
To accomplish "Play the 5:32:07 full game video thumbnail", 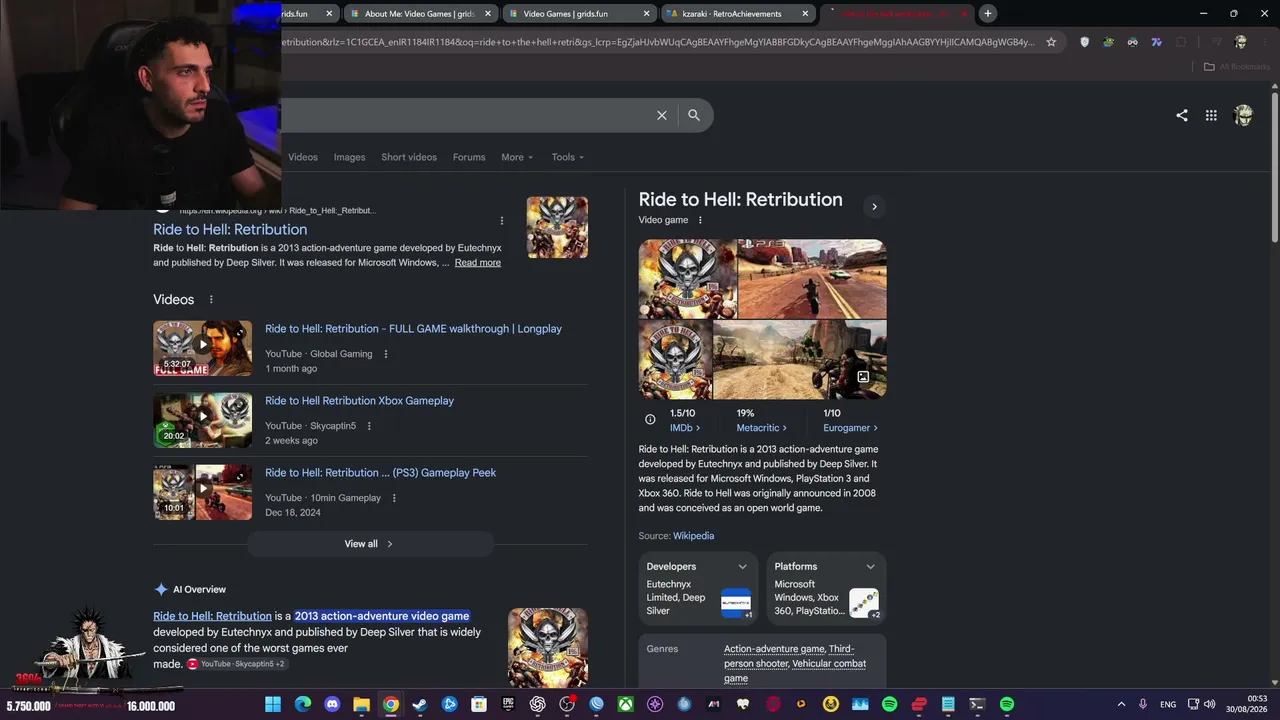I will pyautogui.click(x=202, y=348).
